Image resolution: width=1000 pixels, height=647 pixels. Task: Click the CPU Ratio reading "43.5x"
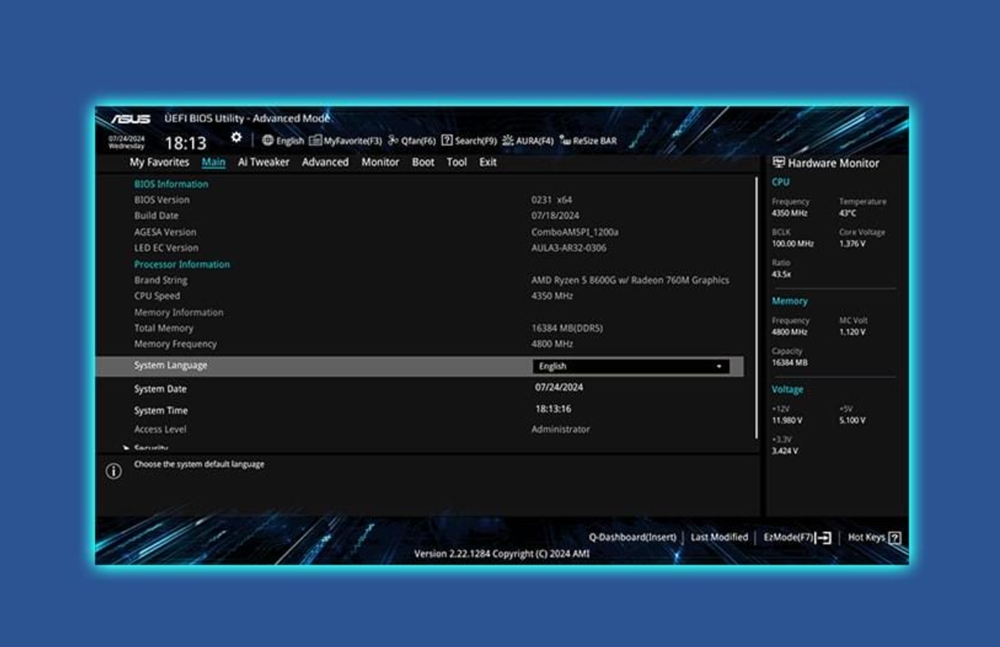(781, 274)
